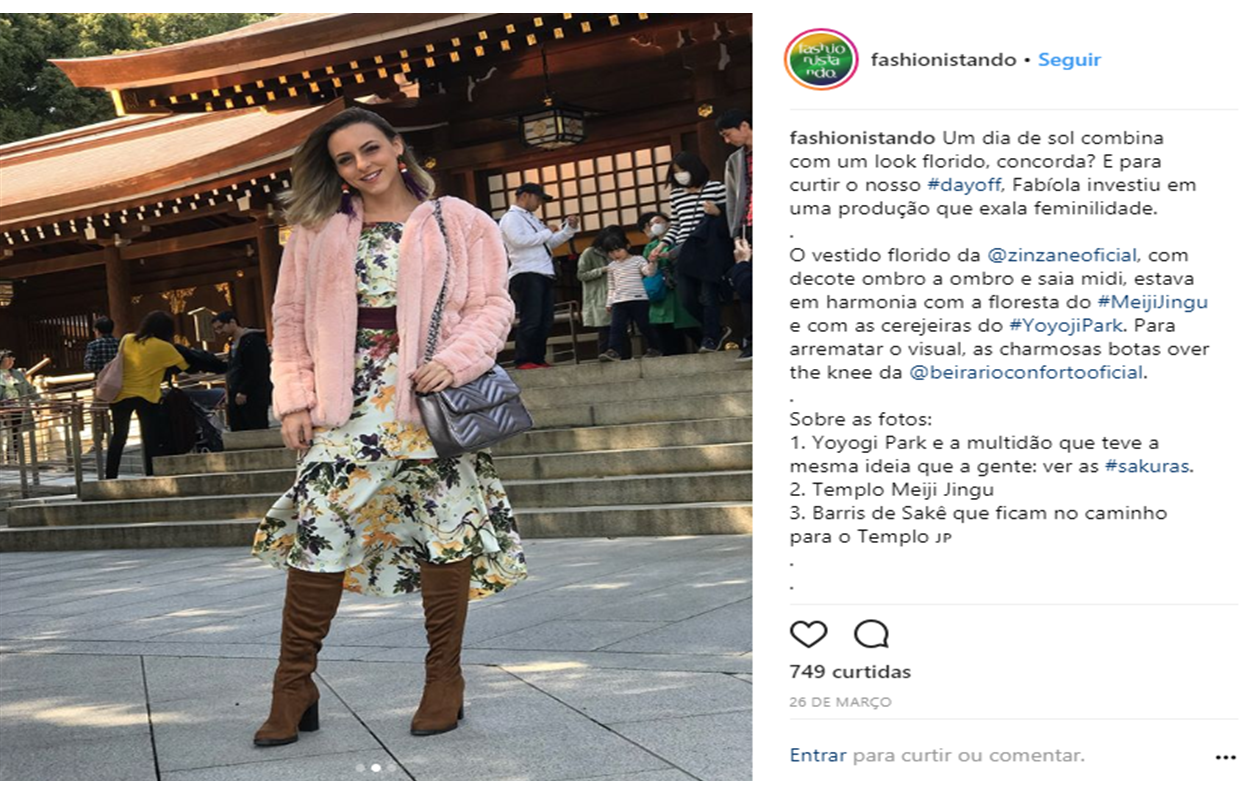Open comments with the speech bubble icon
The height and width of the screenshot is (794, 1248).
(x=871, y=634)
